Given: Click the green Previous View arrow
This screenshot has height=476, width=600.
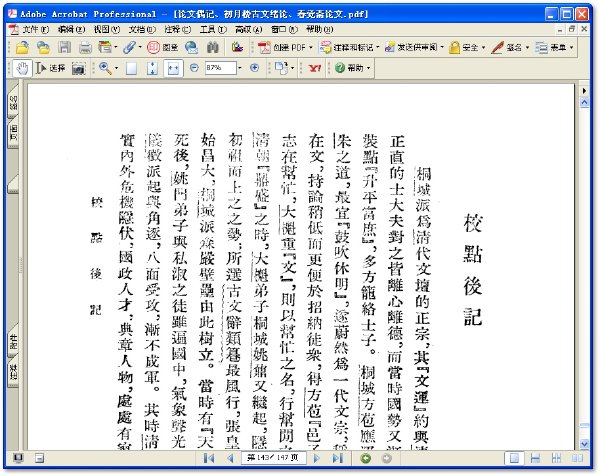Looking at the screenshot, I should (366, 458).
